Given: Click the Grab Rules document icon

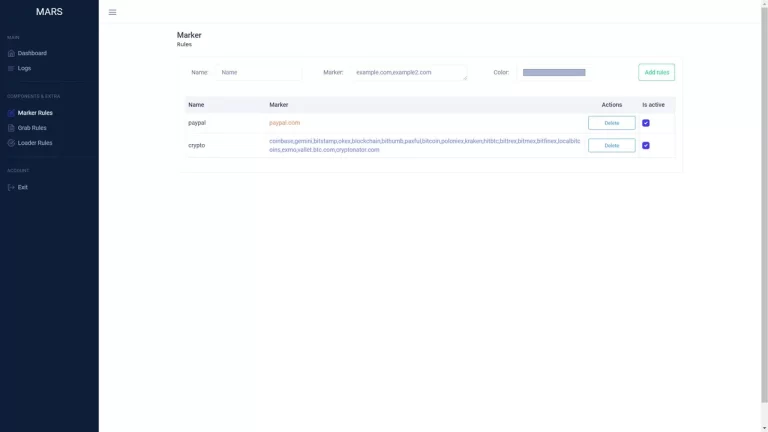Looking at the screenshot, I should (11, 128).
